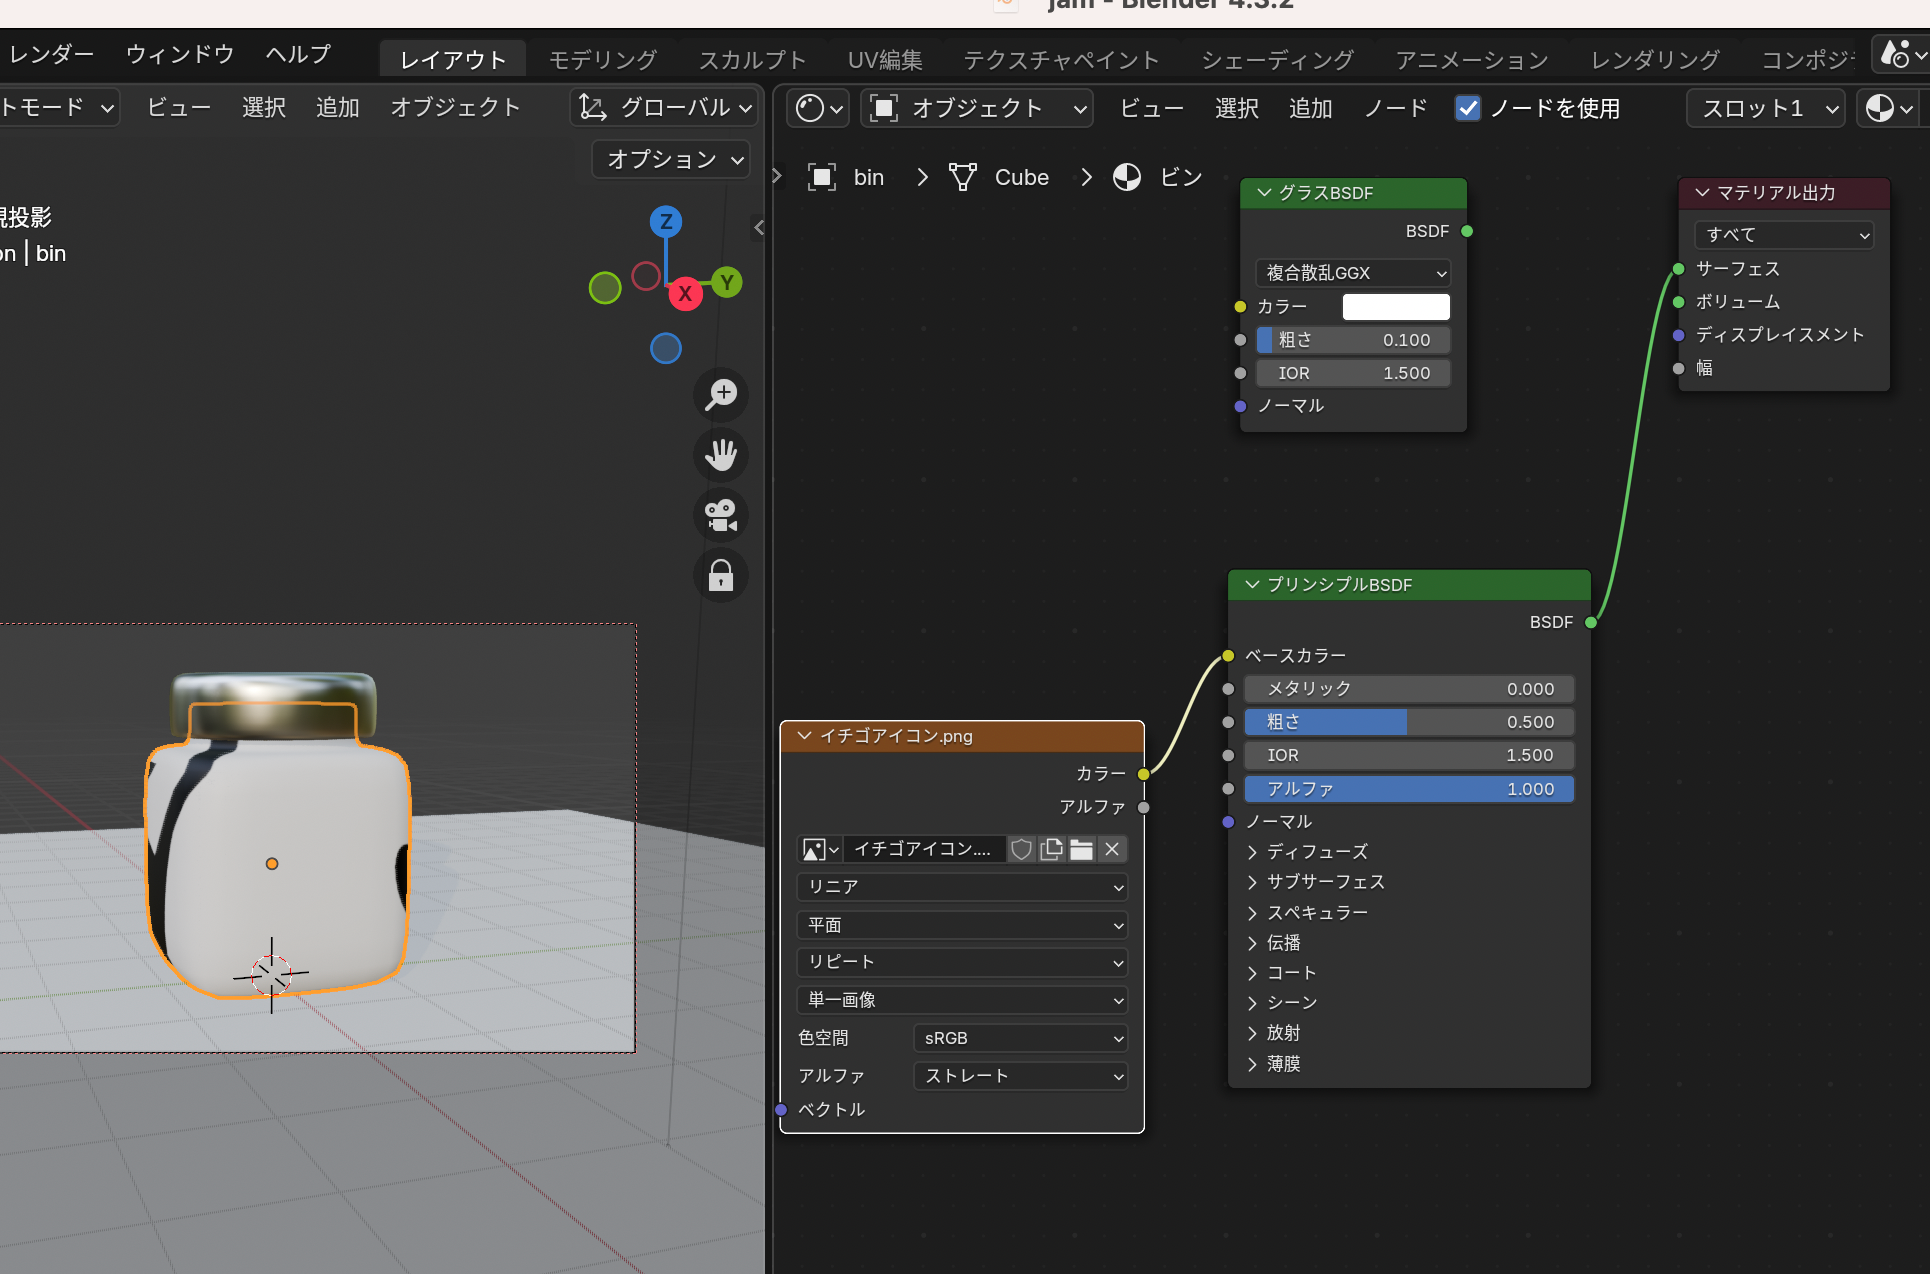Unlink image with the X icon
The height and width of the screenshot is (1274, 1930).
1112,849
